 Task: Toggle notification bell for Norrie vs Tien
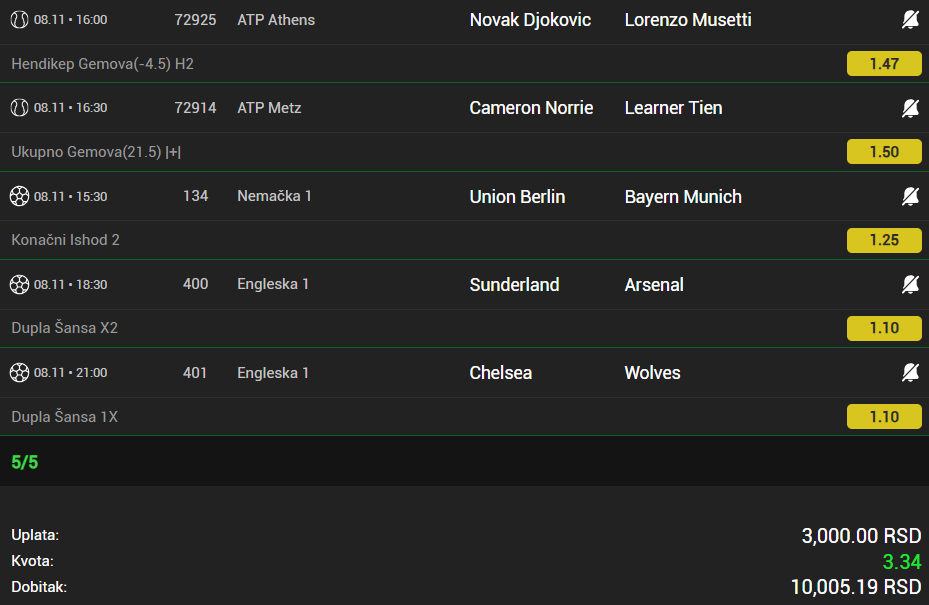click(910, 108)
